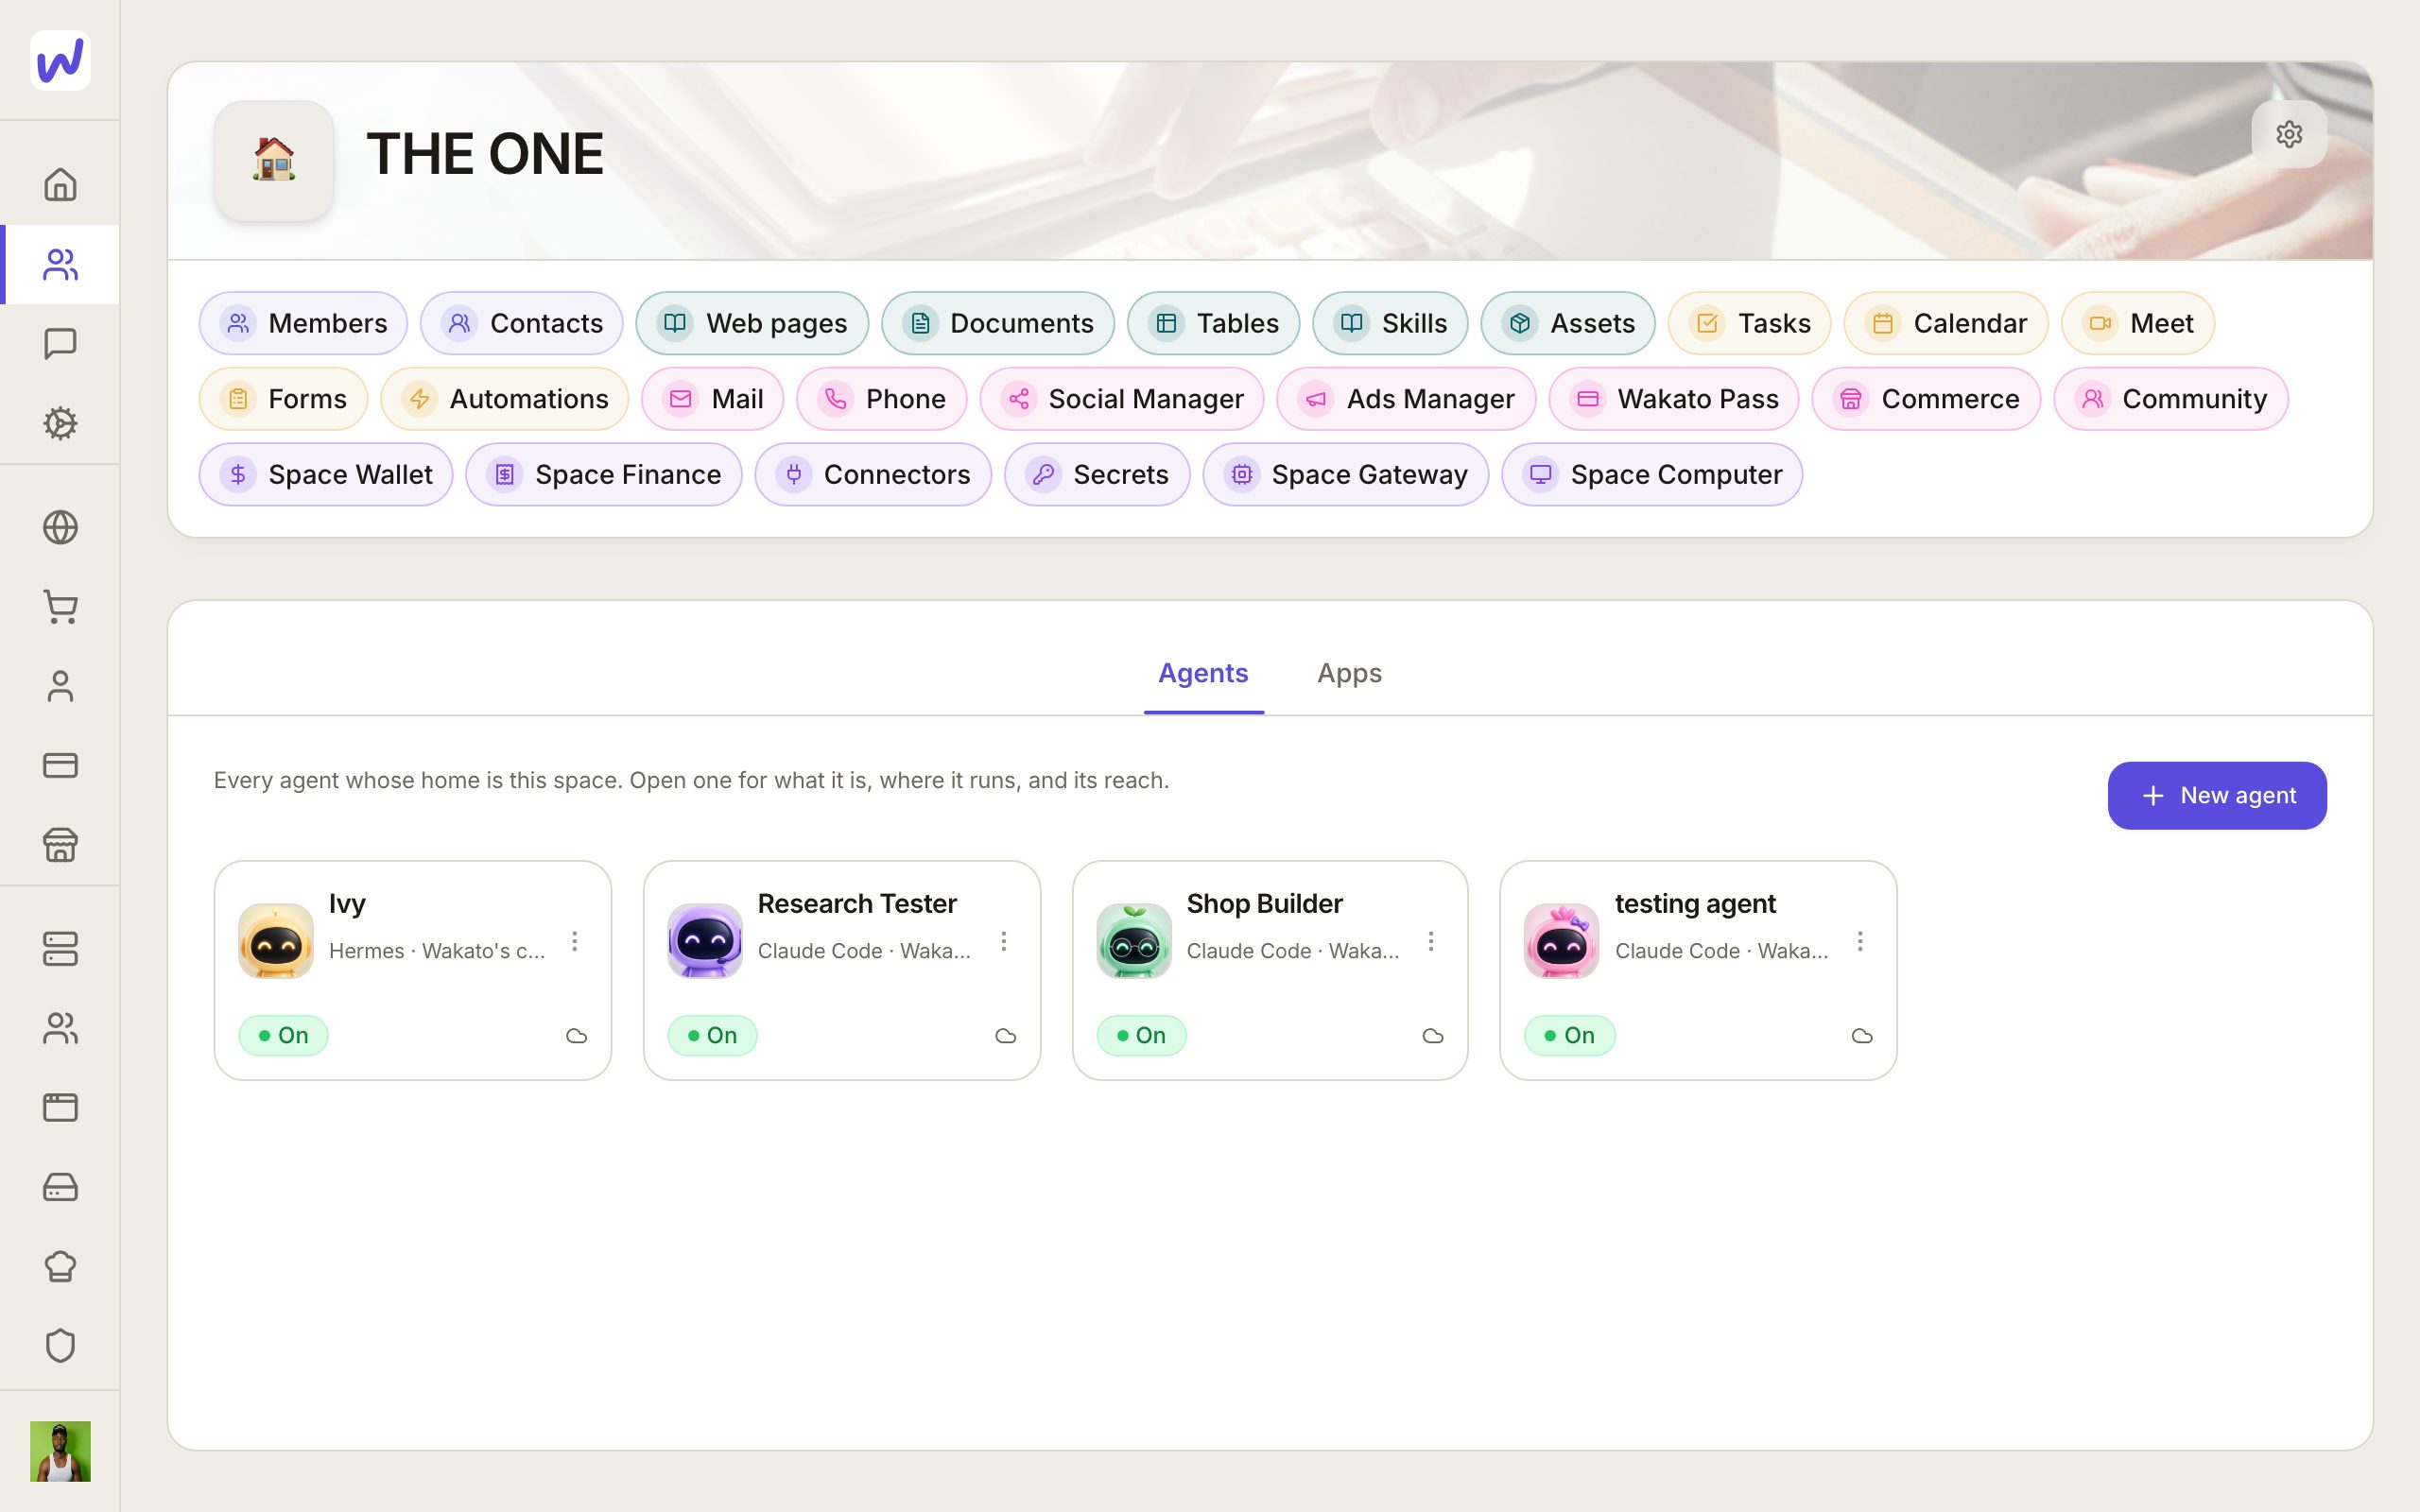Open the single person icon in the sidebar
Image resolution: width=2420 pixels, height=1512 pixels.
click(60, 686)
